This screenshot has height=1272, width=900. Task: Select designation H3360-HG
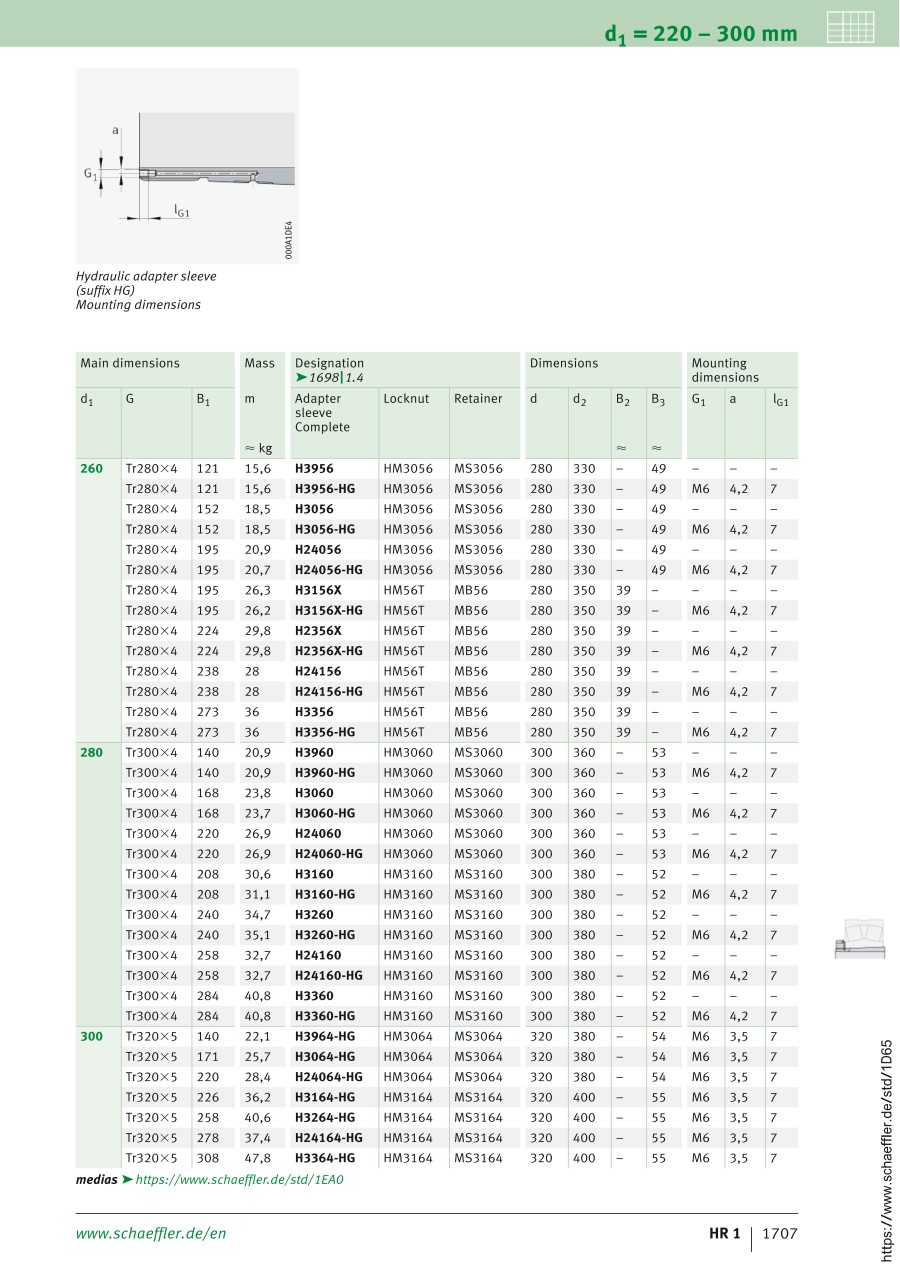point(325,1016)
